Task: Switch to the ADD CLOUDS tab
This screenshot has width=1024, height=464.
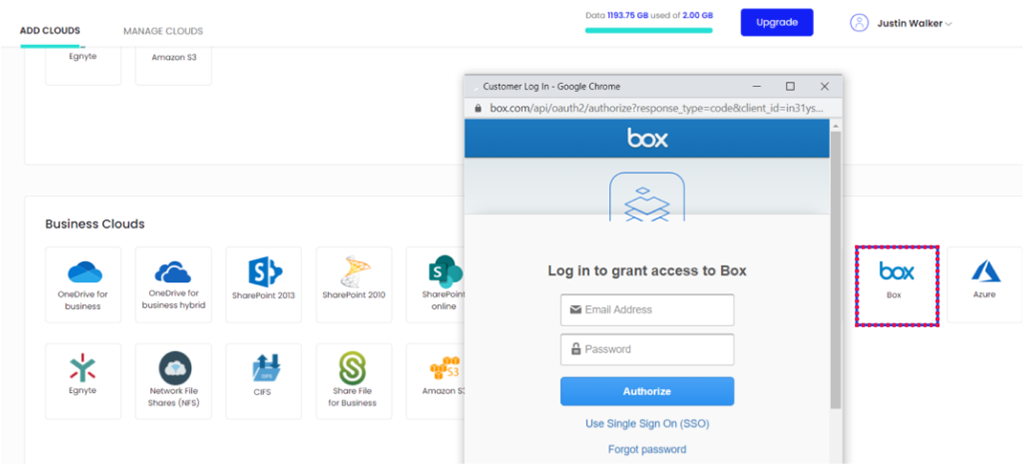Action: point(50,31)
